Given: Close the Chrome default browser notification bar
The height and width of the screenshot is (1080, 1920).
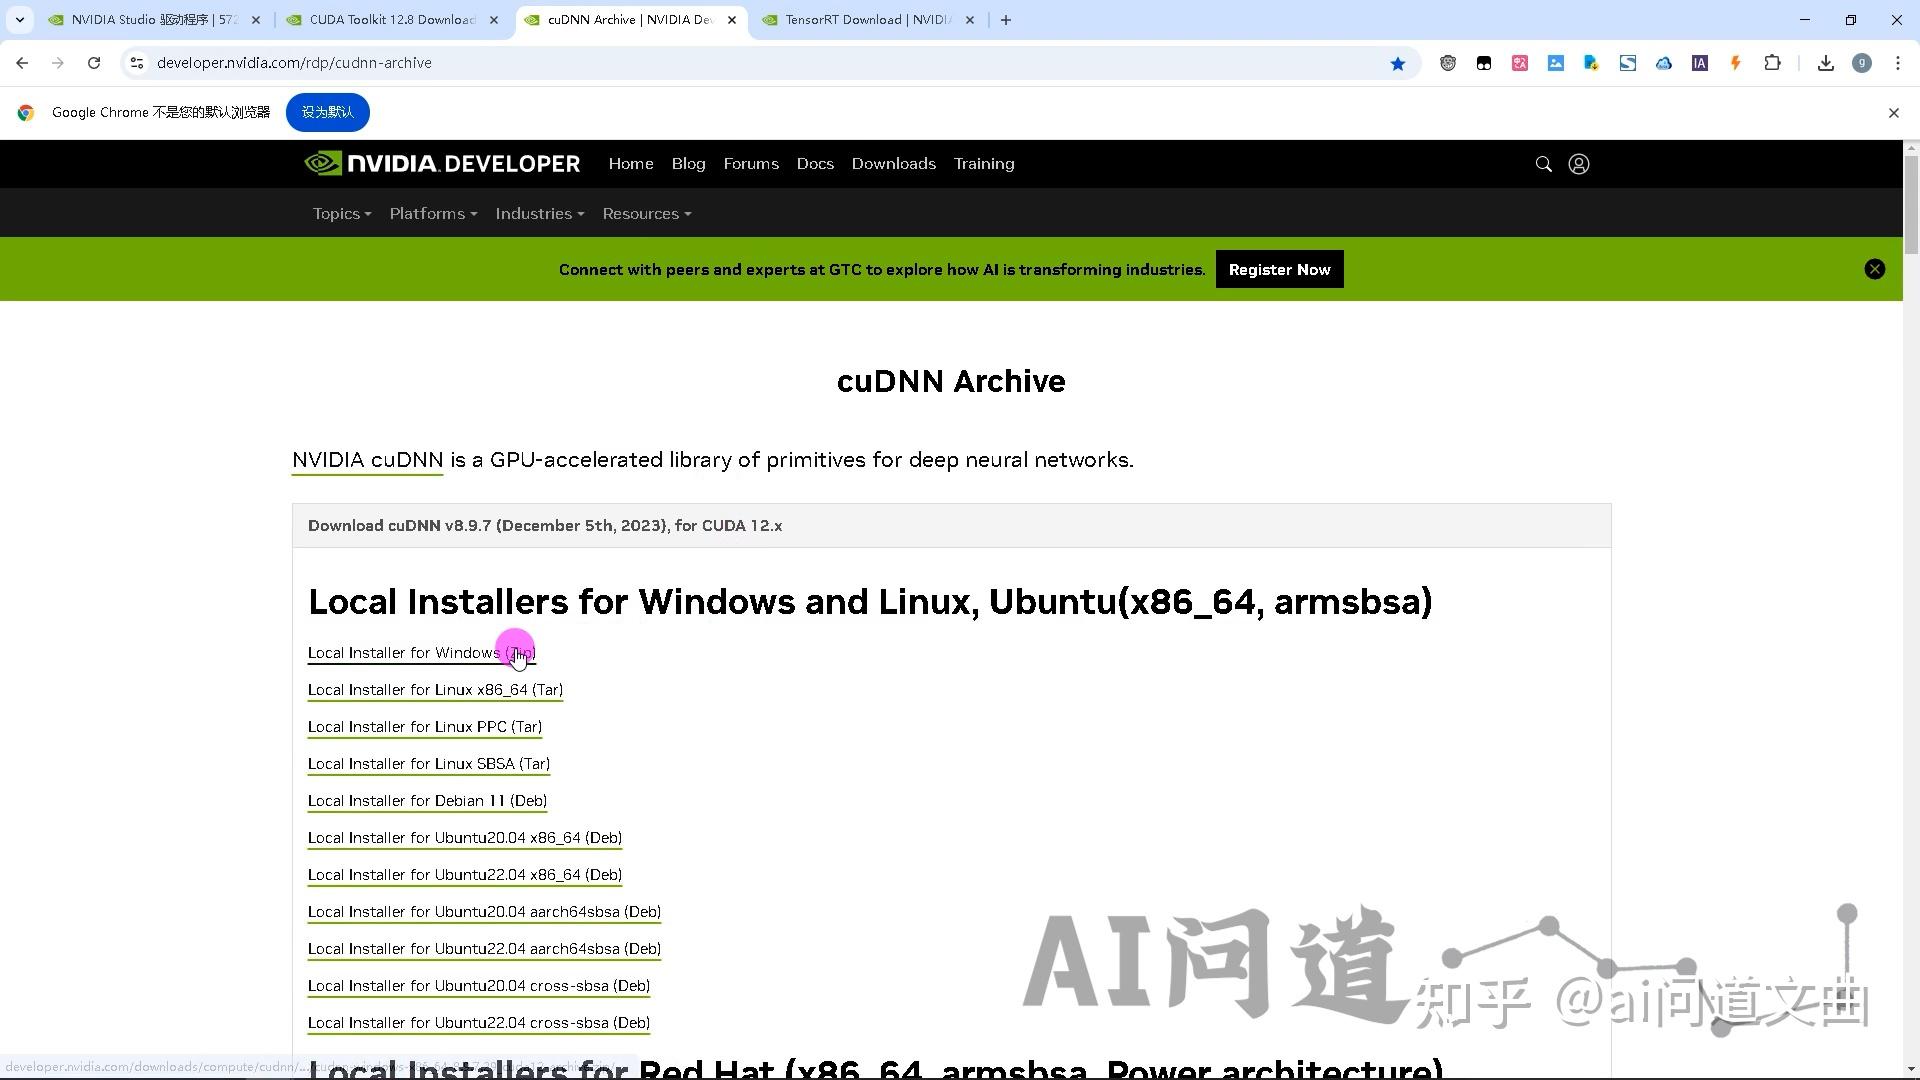Looking at the screenshot, I should pos(1893,112).
